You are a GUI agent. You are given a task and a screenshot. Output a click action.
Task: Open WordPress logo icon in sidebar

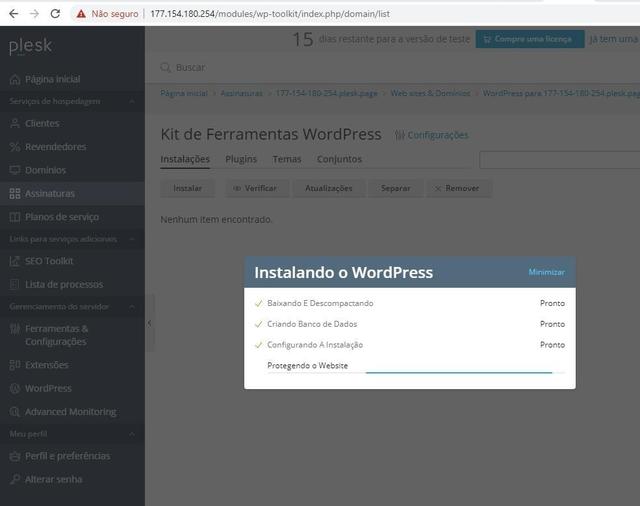click(x=15, y=388)
